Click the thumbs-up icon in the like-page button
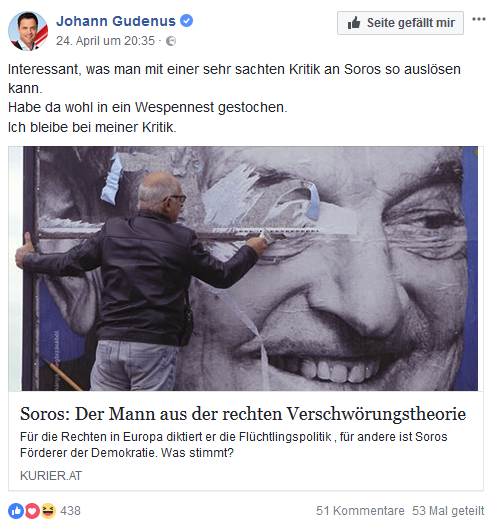The height and width of the screenshot is (526, 490). point(353,23)
